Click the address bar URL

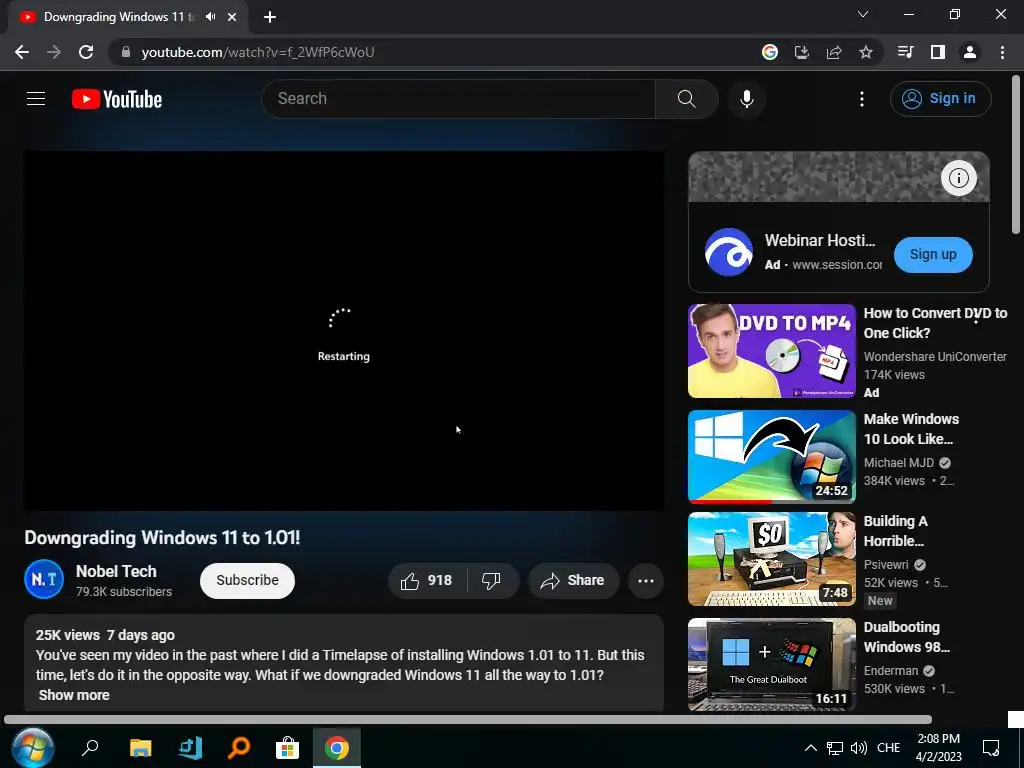[x=258, y=52]
